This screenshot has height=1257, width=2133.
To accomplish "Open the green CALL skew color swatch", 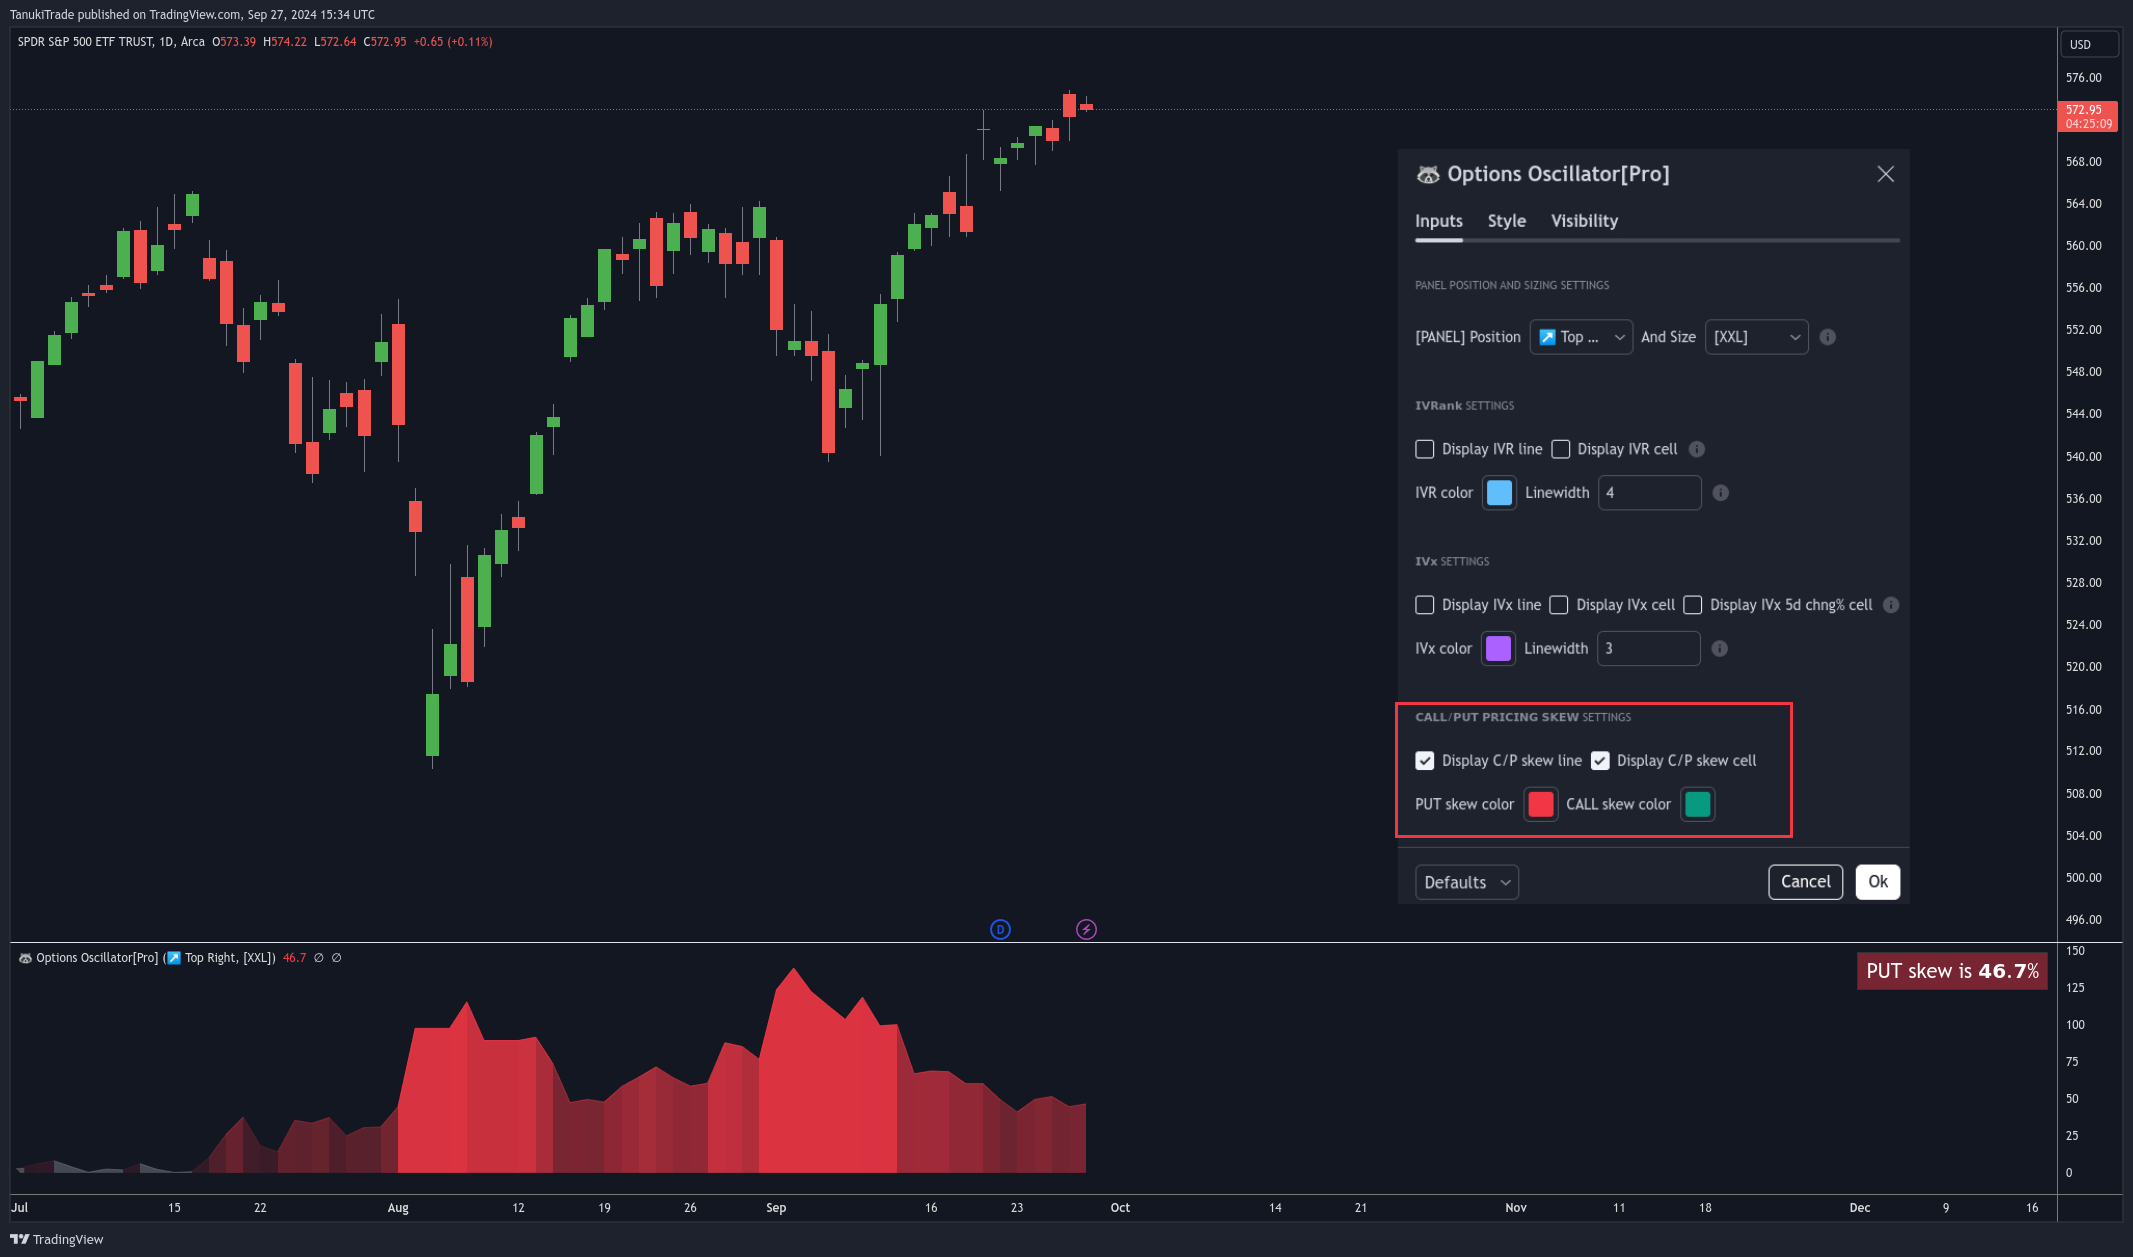I will pyautogui.click(x=1697, y=805).
